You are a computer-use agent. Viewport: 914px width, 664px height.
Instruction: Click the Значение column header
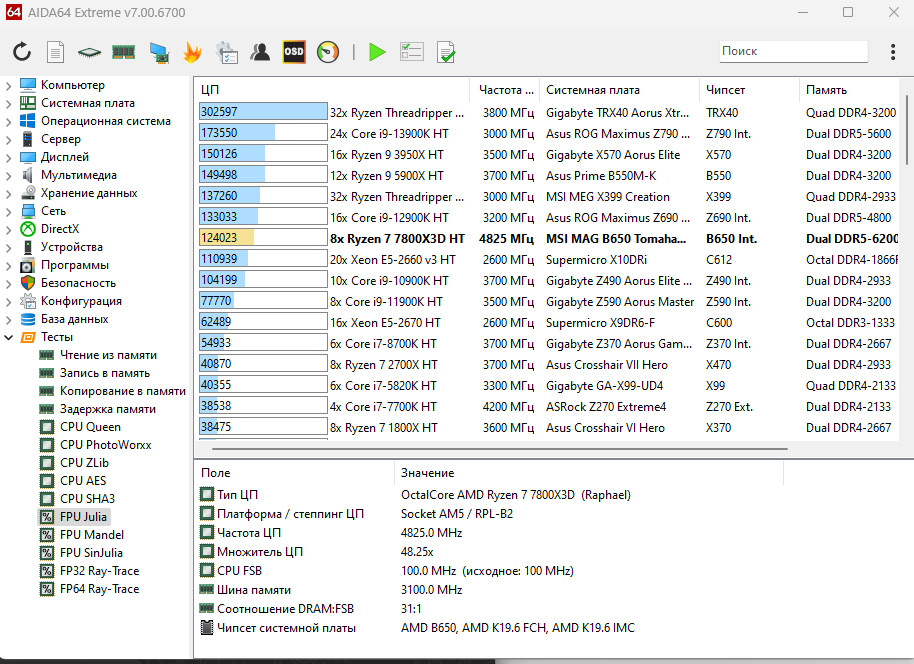point(589,473)
